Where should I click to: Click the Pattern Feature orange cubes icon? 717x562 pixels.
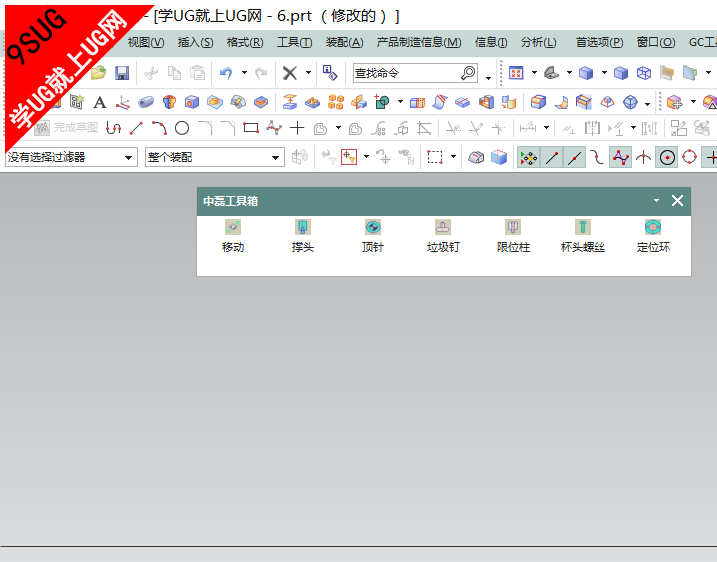click(x=336, y=102)
